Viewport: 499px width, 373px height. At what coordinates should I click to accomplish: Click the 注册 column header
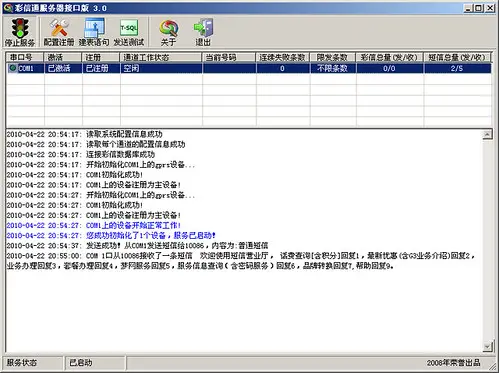tap(101, 57)
